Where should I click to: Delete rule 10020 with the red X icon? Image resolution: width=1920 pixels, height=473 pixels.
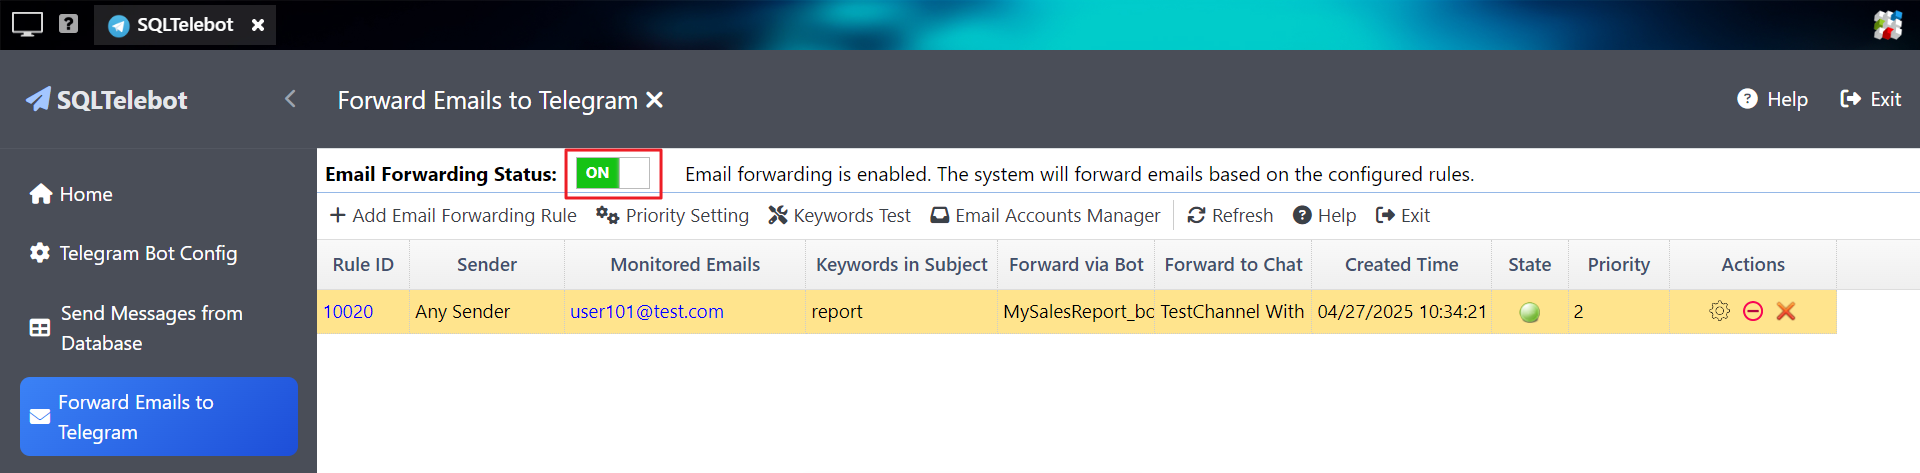1786,311
